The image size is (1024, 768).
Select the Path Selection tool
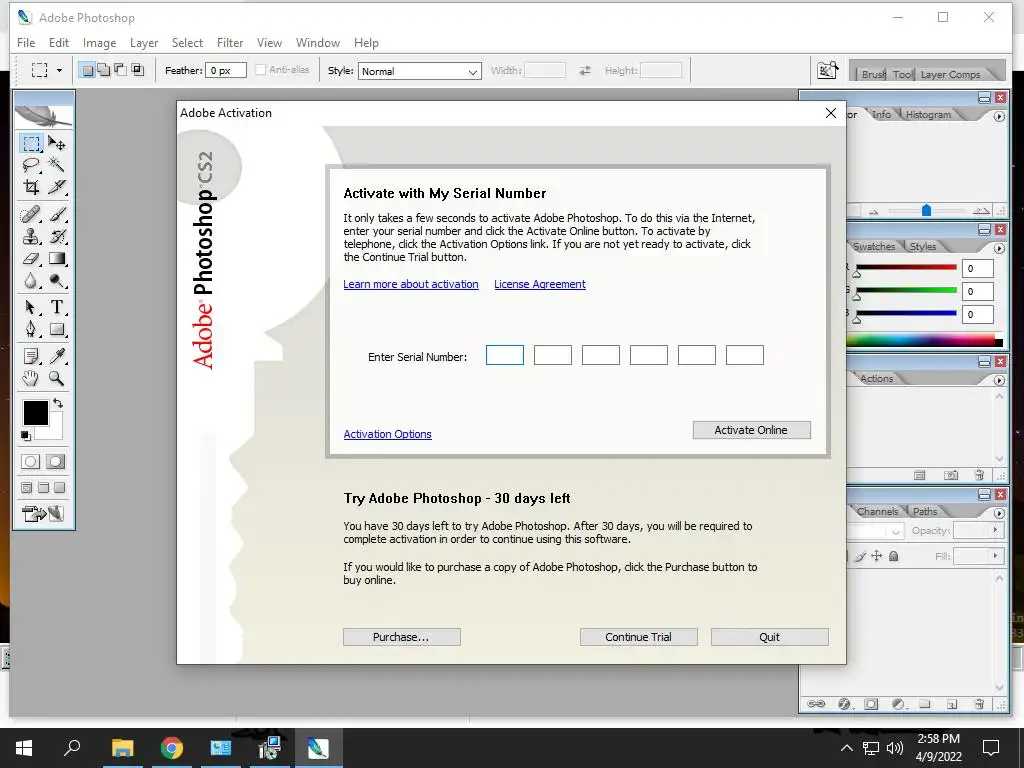tap(31, 307)
